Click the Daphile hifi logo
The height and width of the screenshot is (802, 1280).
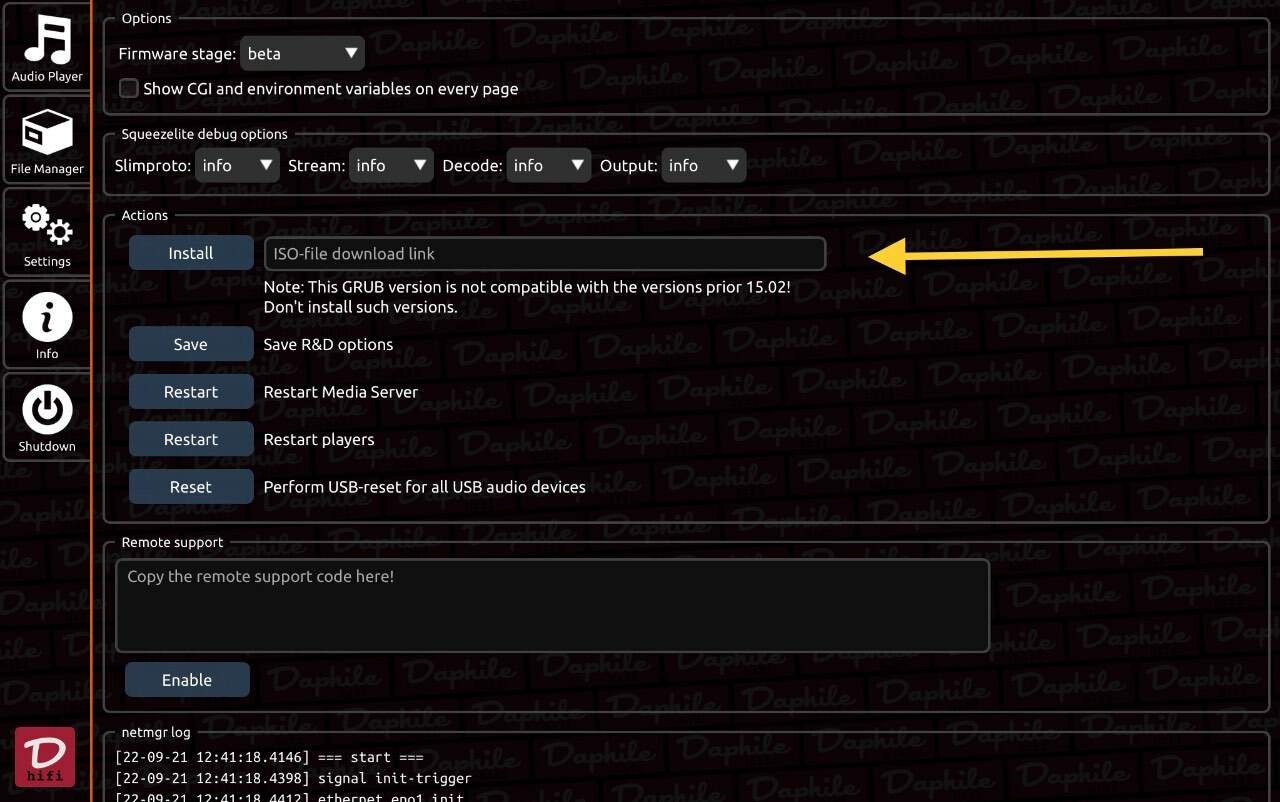45,756
